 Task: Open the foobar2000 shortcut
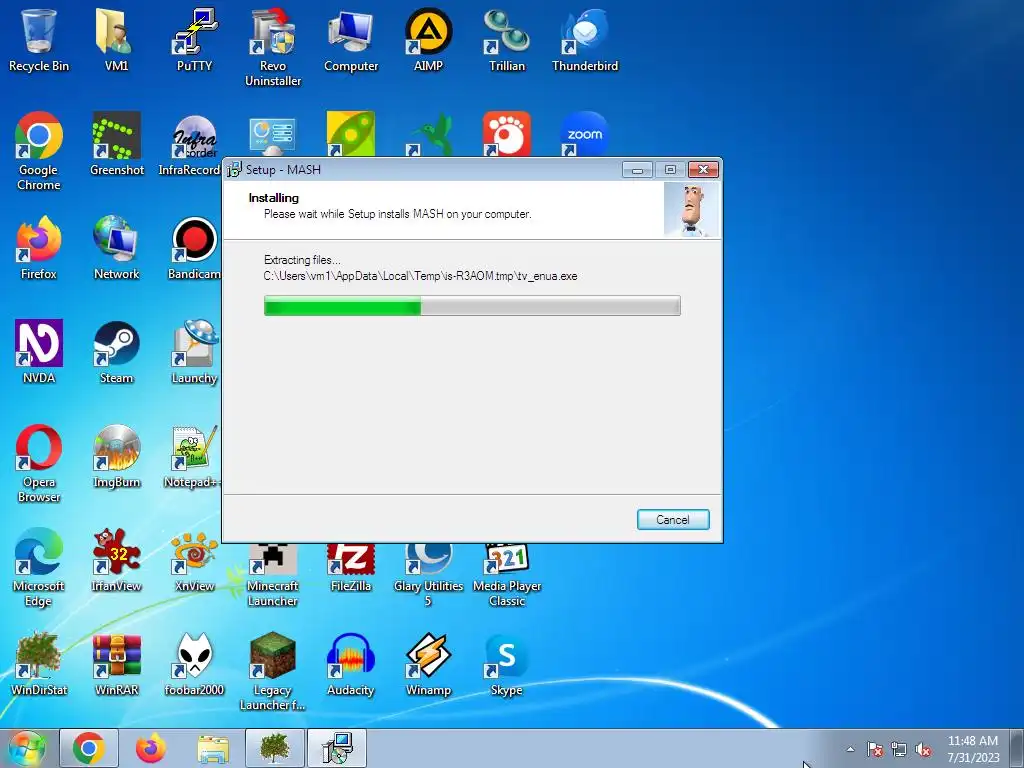pos(194,664)
